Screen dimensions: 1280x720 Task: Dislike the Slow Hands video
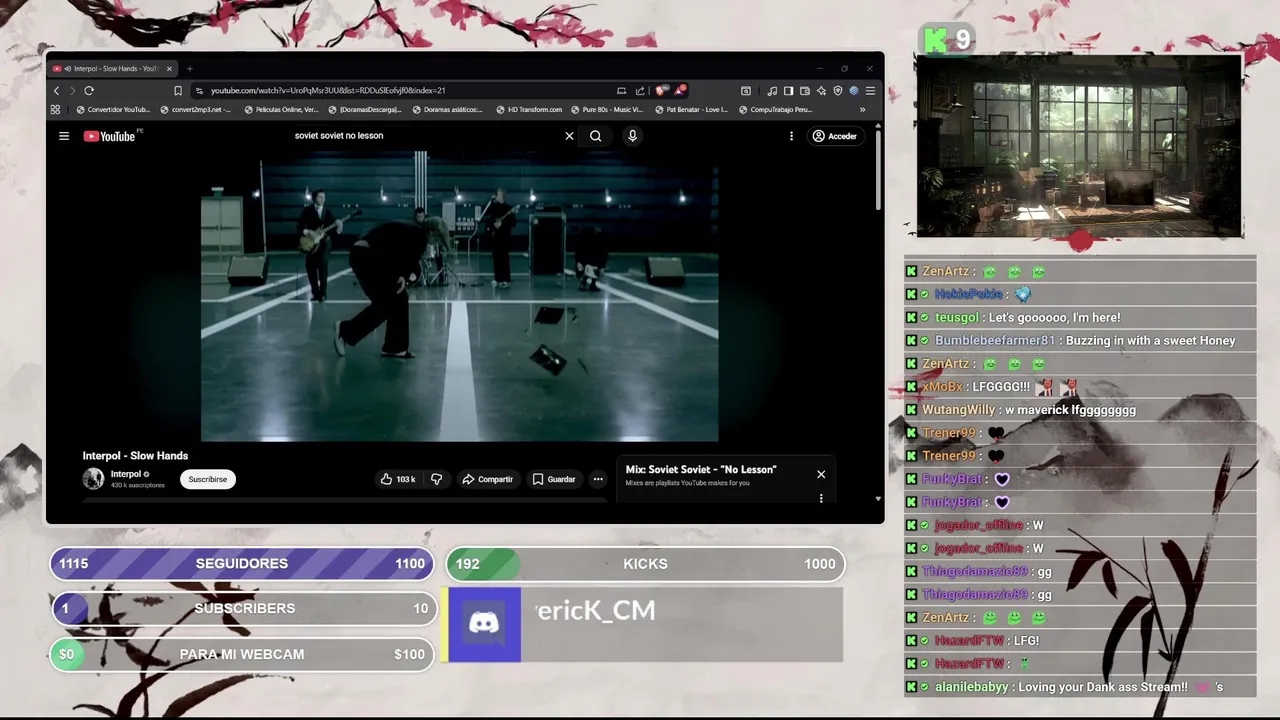click(x=436, y=479)
